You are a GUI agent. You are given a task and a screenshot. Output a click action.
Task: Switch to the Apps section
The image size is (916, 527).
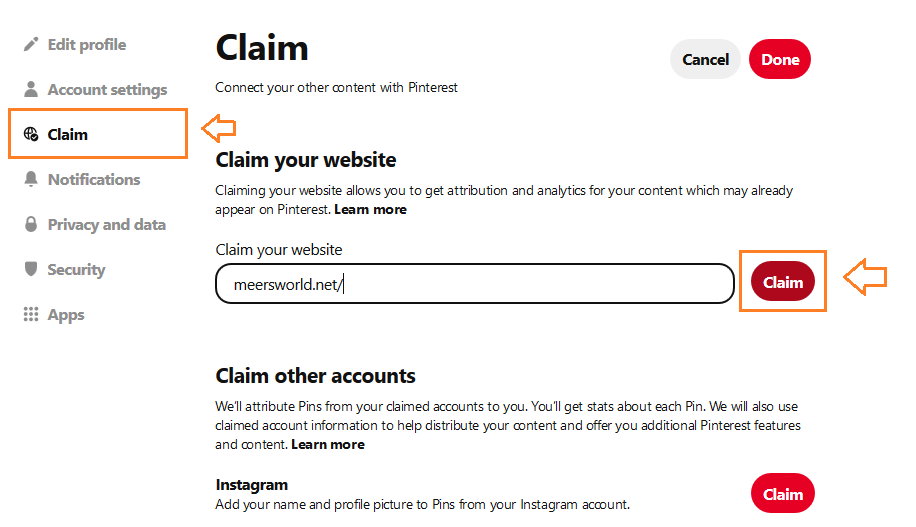point(66,315)
